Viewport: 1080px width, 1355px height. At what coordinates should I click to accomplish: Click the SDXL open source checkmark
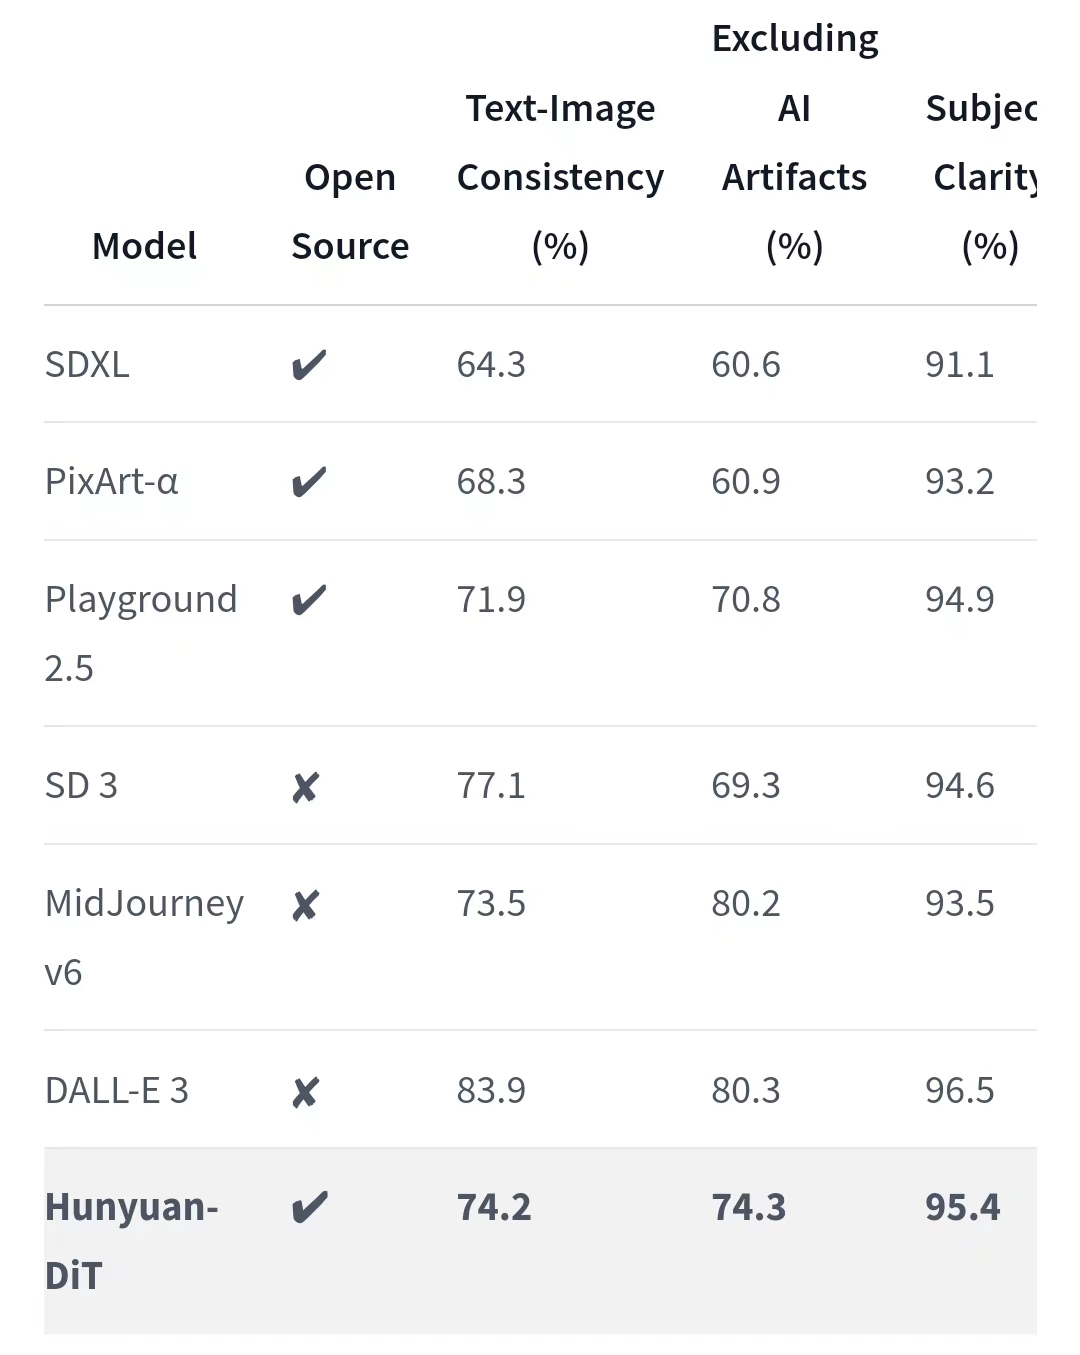coord(309,365)
